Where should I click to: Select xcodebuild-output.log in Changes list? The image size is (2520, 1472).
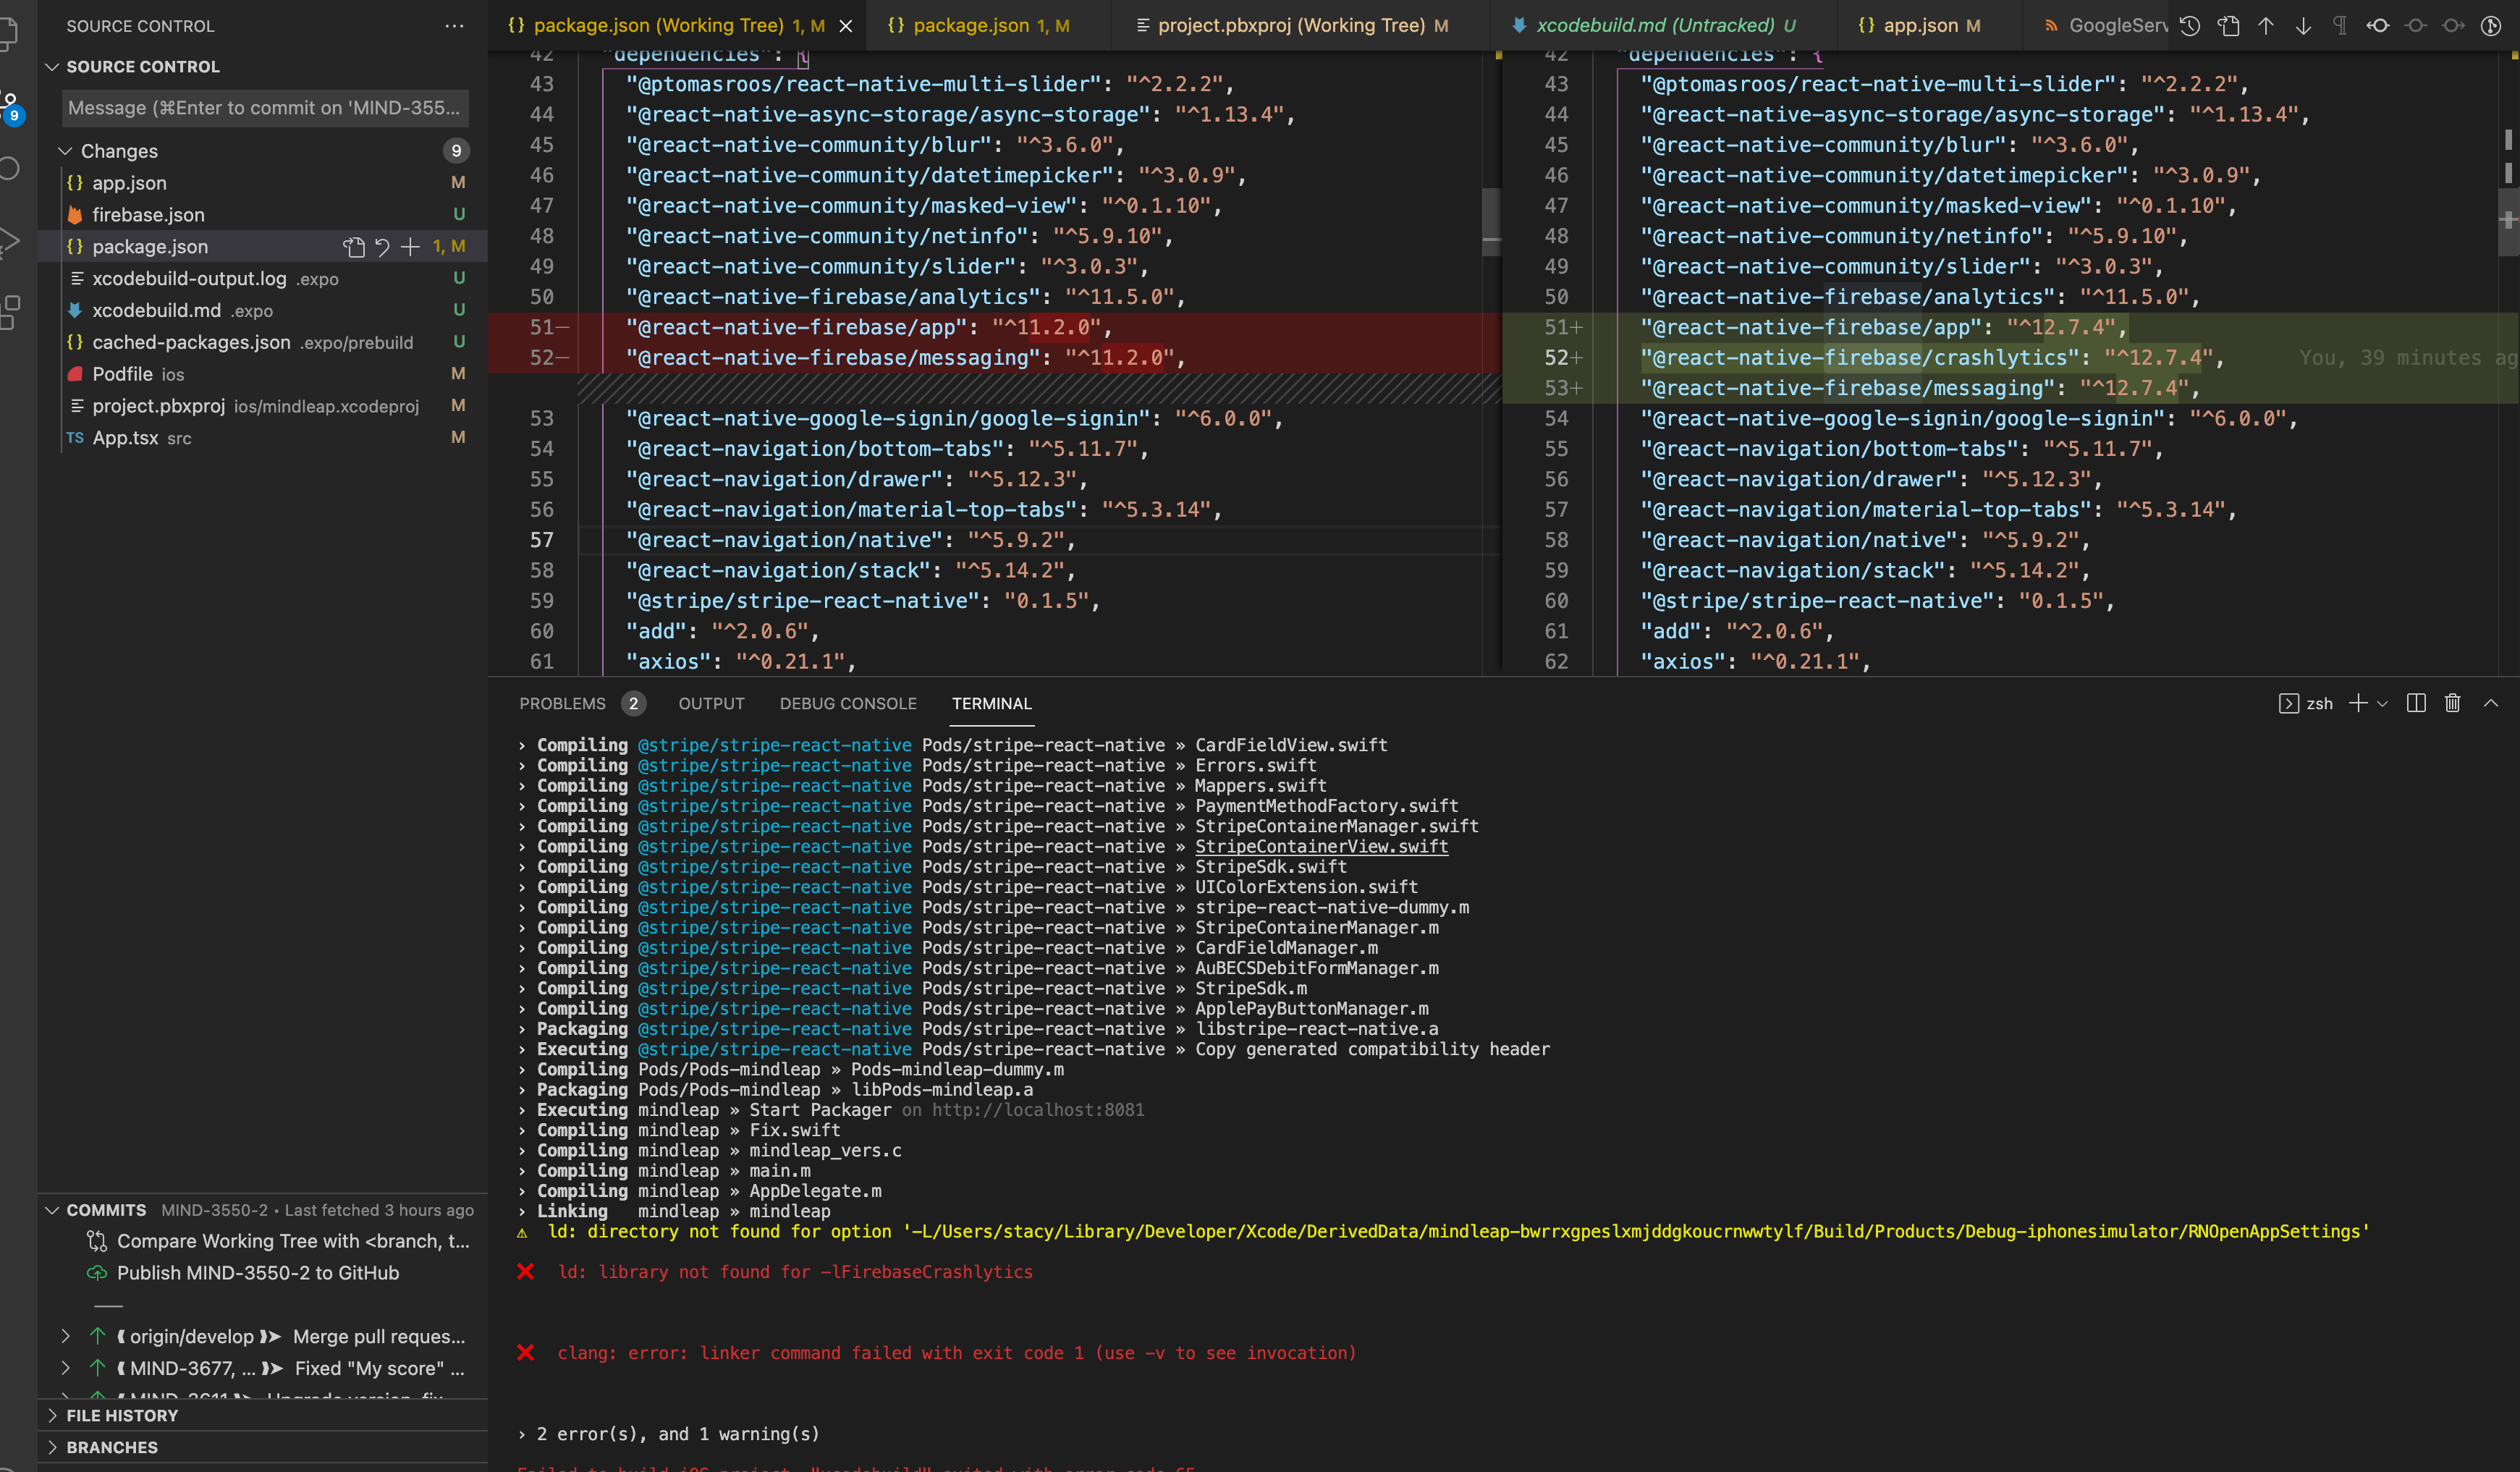tap(262, 279)
